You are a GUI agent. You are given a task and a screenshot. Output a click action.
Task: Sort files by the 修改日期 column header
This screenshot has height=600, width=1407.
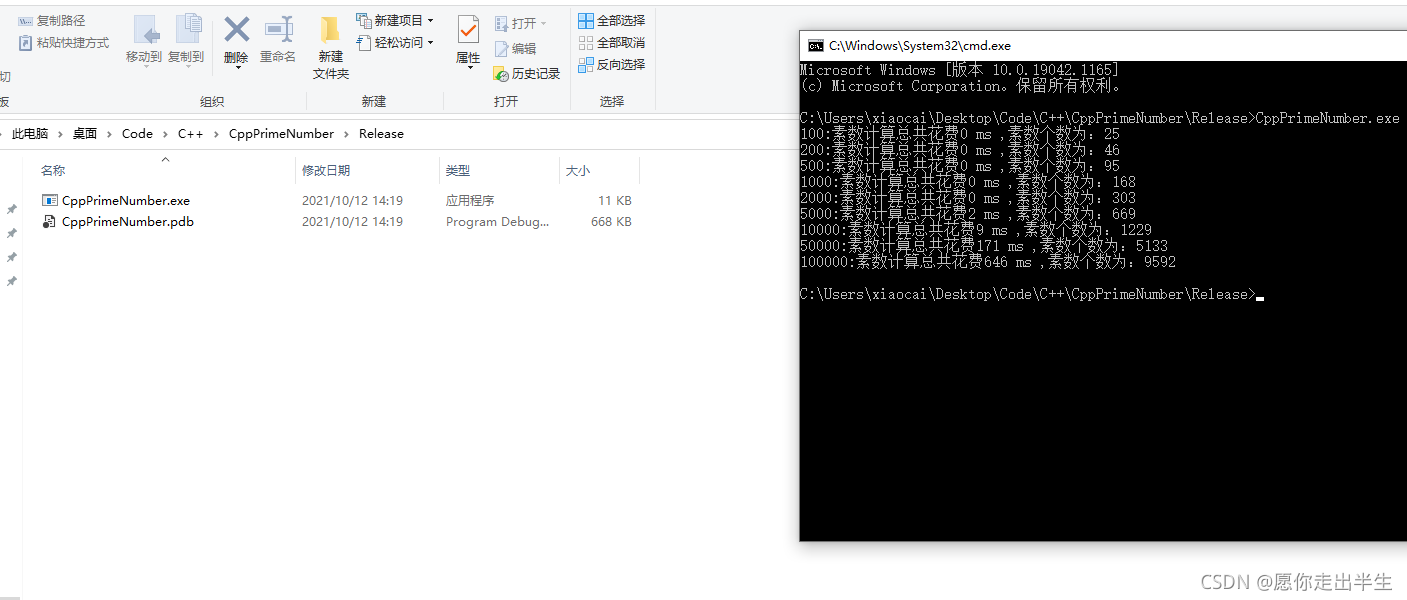[367, 171]
